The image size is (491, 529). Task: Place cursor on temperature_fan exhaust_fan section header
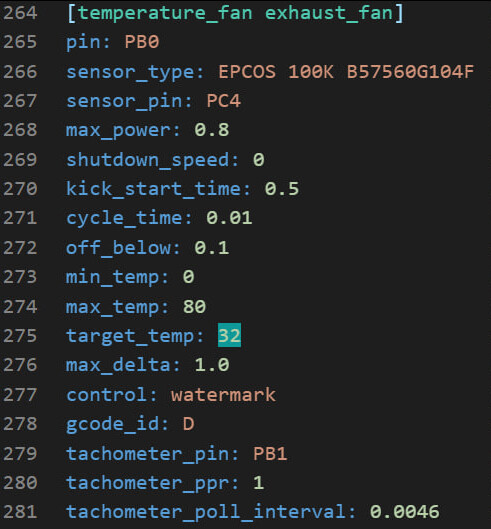235,13
